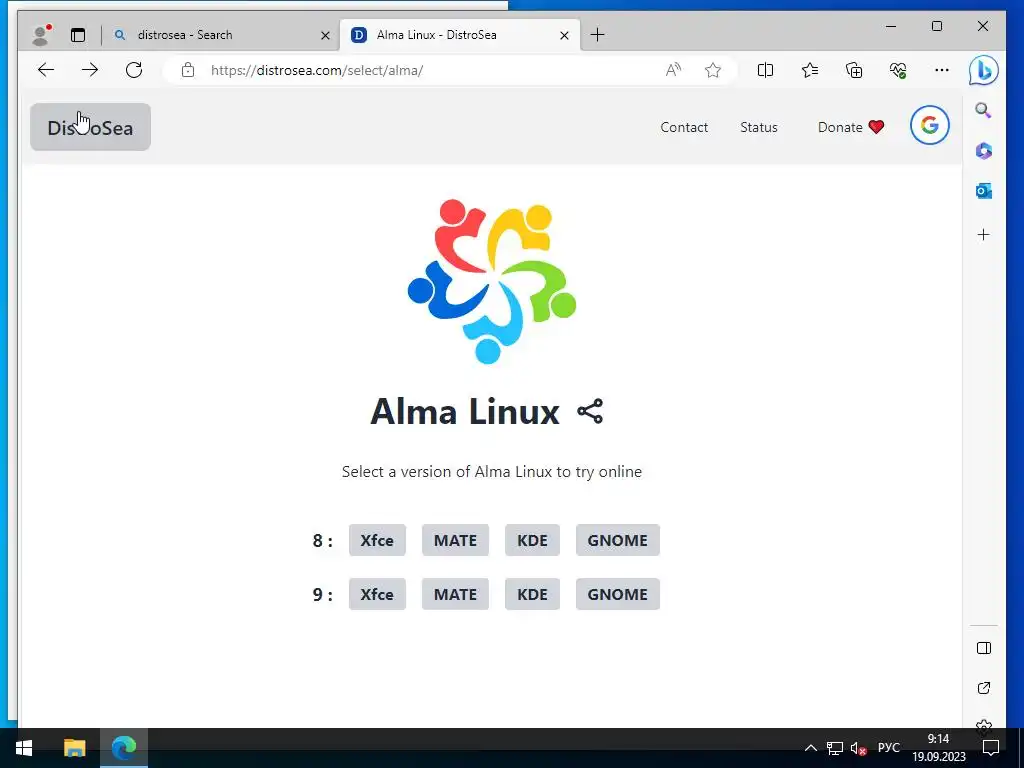1024x768 pixels.
Task: Change РУС keyboard input language
Action: (x=888, y=748)
